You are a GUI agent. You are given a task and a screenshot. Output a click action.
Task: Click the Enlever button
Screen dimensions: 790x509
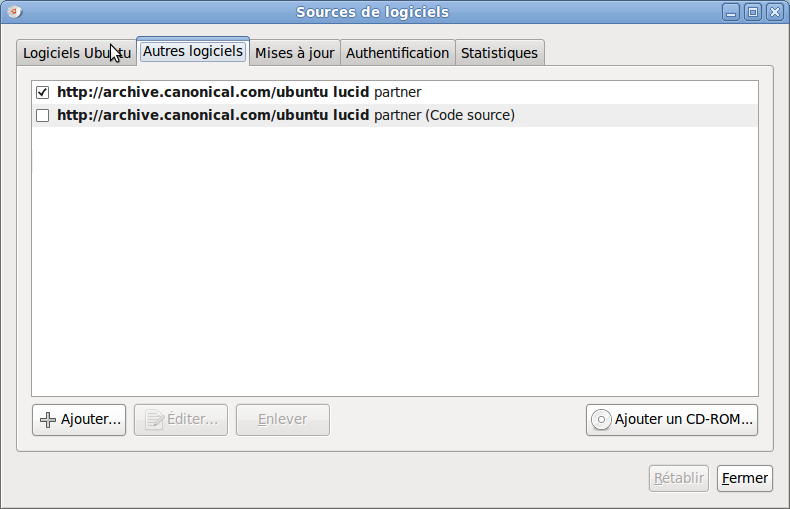coord(283,419)
